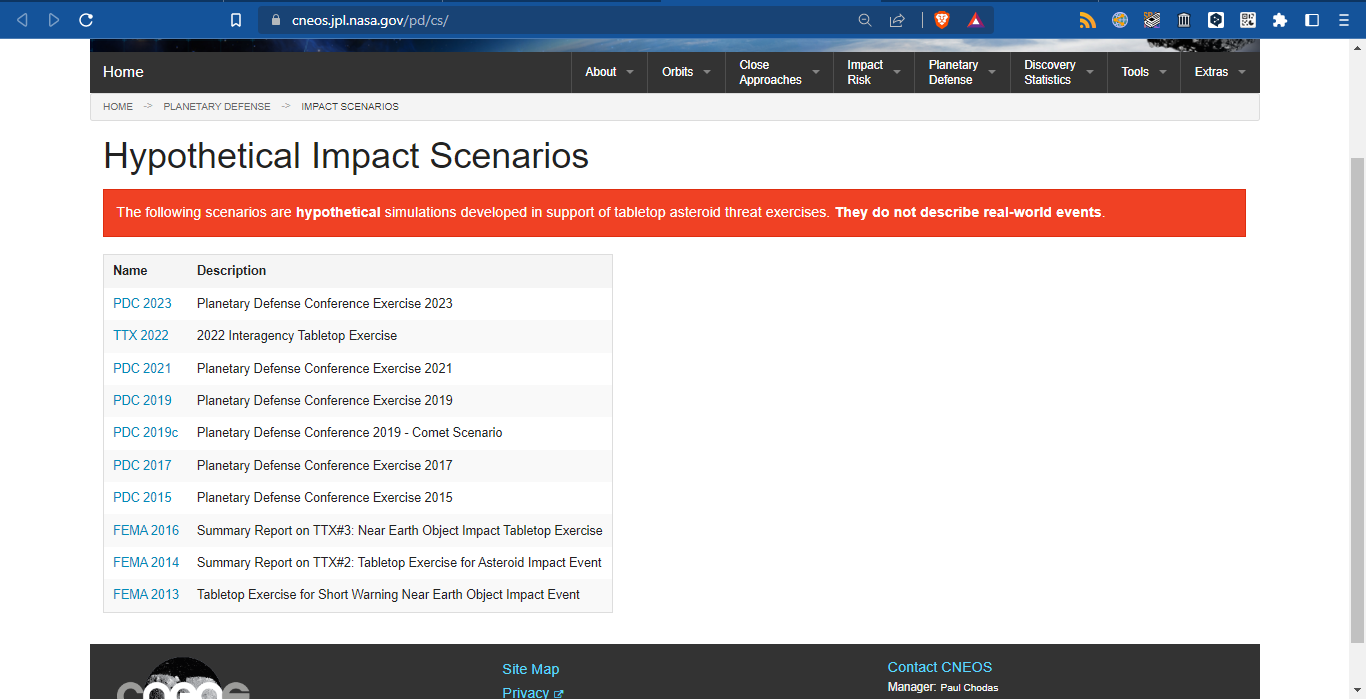
Task: Click 'Summary Report on TTX#3' description text
Action: (400, 530)
